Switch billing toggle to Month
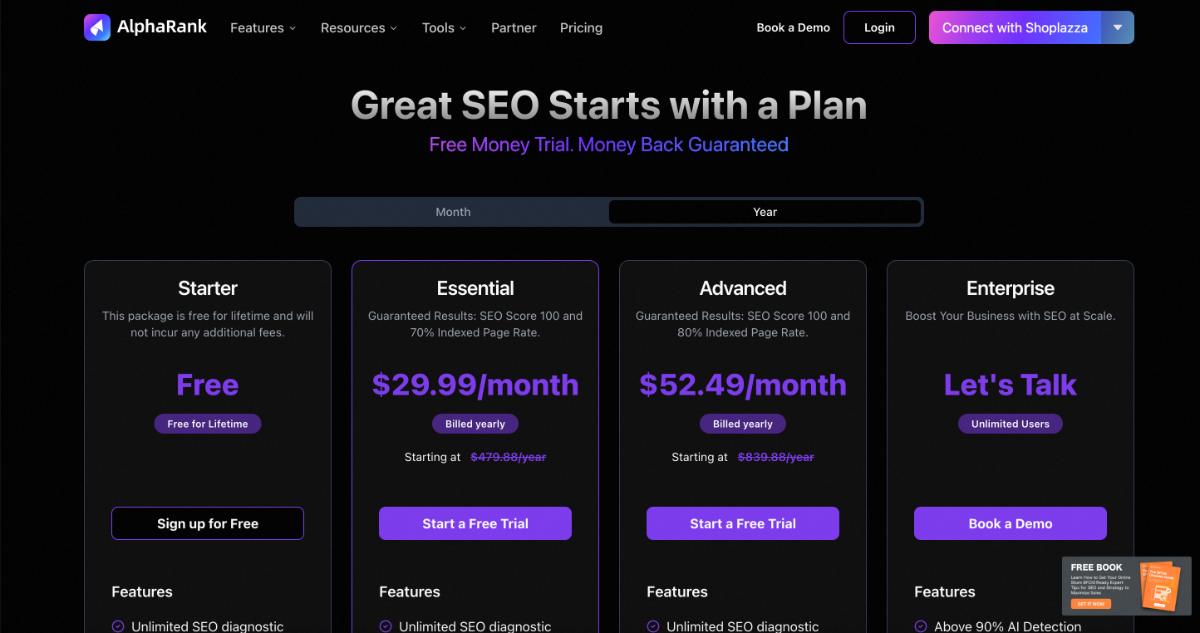Viewport: 1200px width, 633px height. 452,212
